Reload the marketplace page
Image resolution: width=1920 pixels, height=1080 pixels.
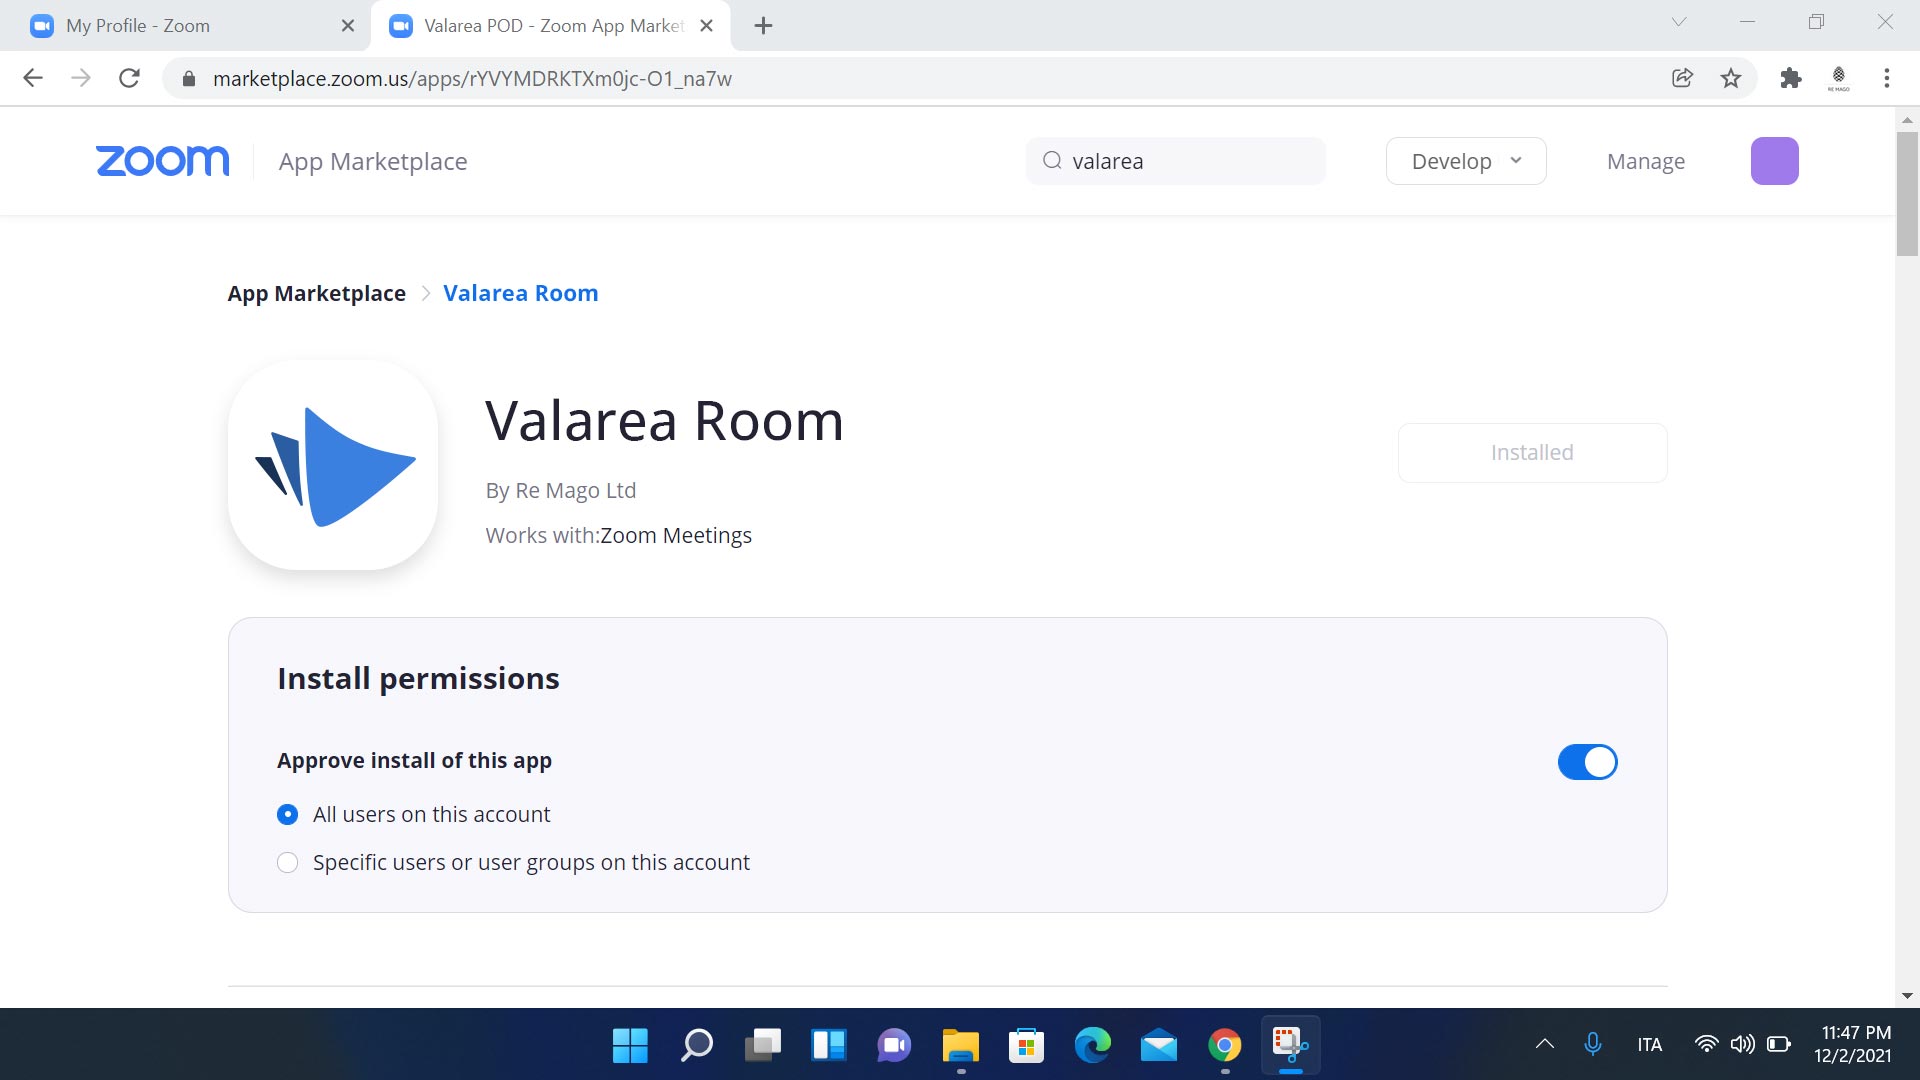click(129, 78)
